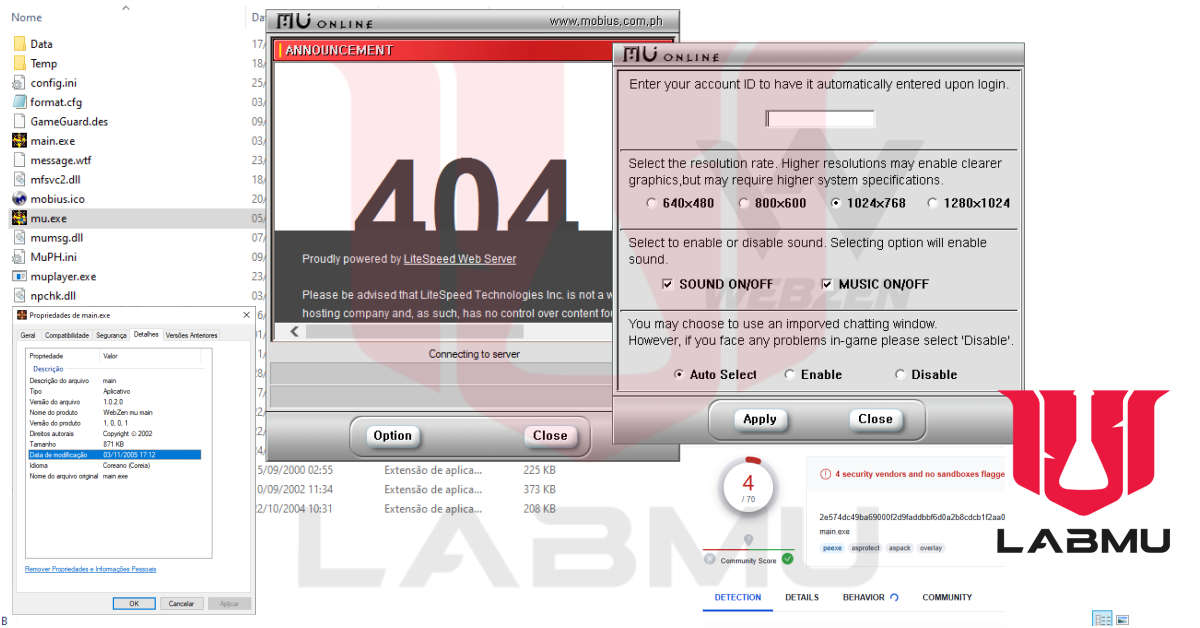Select the 1280x1024 resolution radio button
Viewport: 1200px width, 628px height.
933,202
